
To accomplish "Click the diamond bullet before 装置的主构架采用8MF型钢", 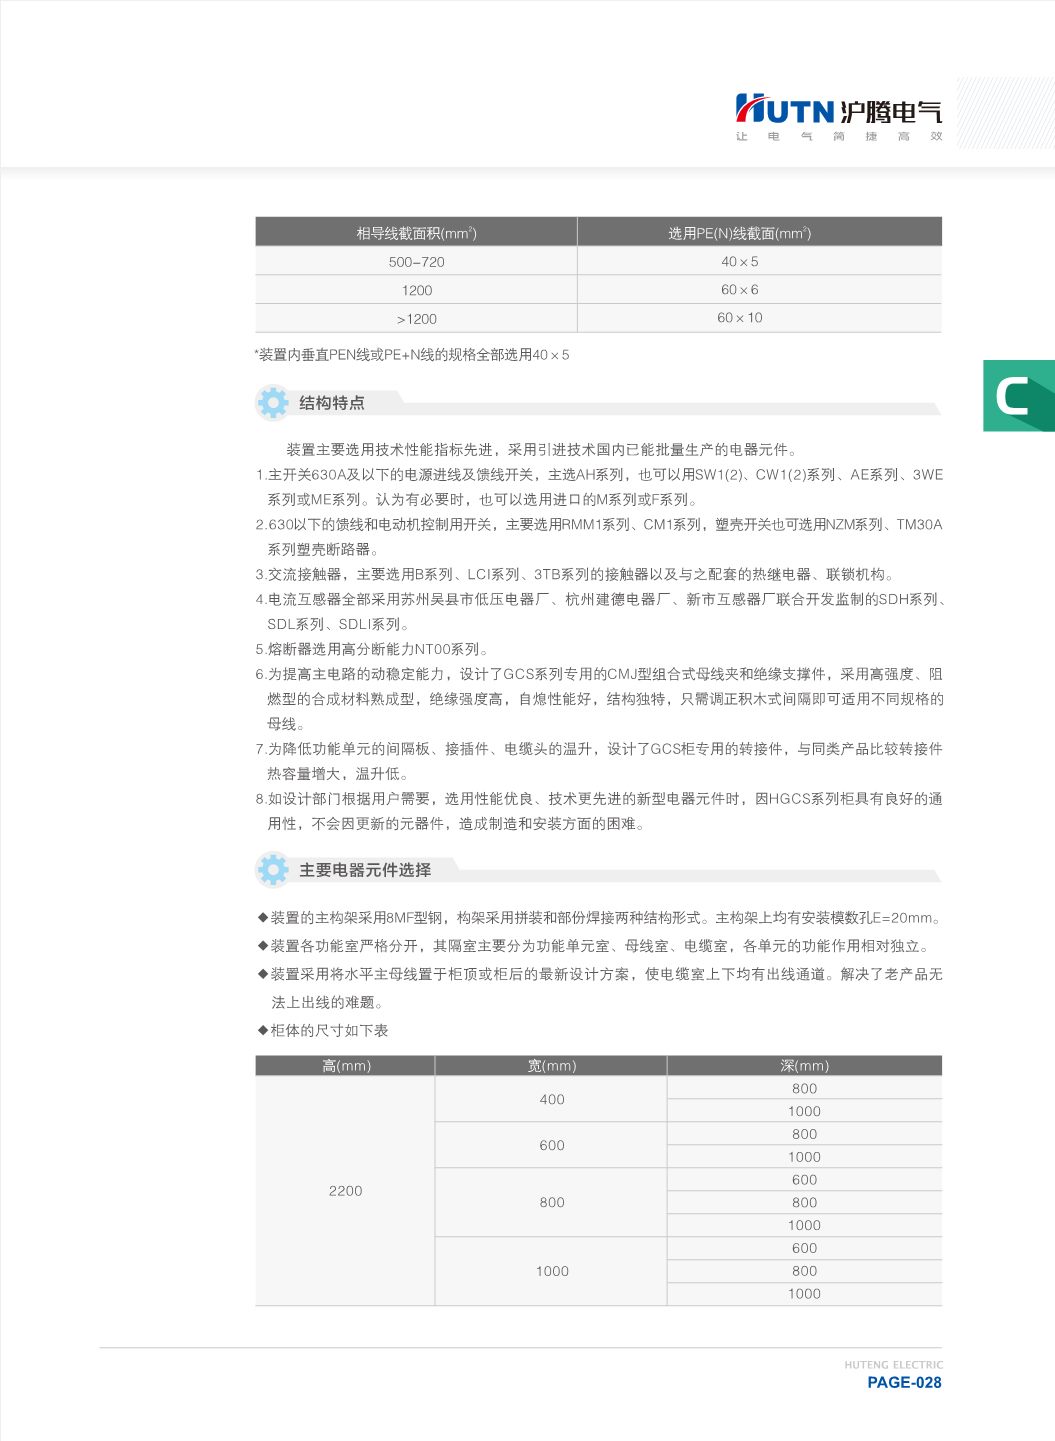I will 262,916.
